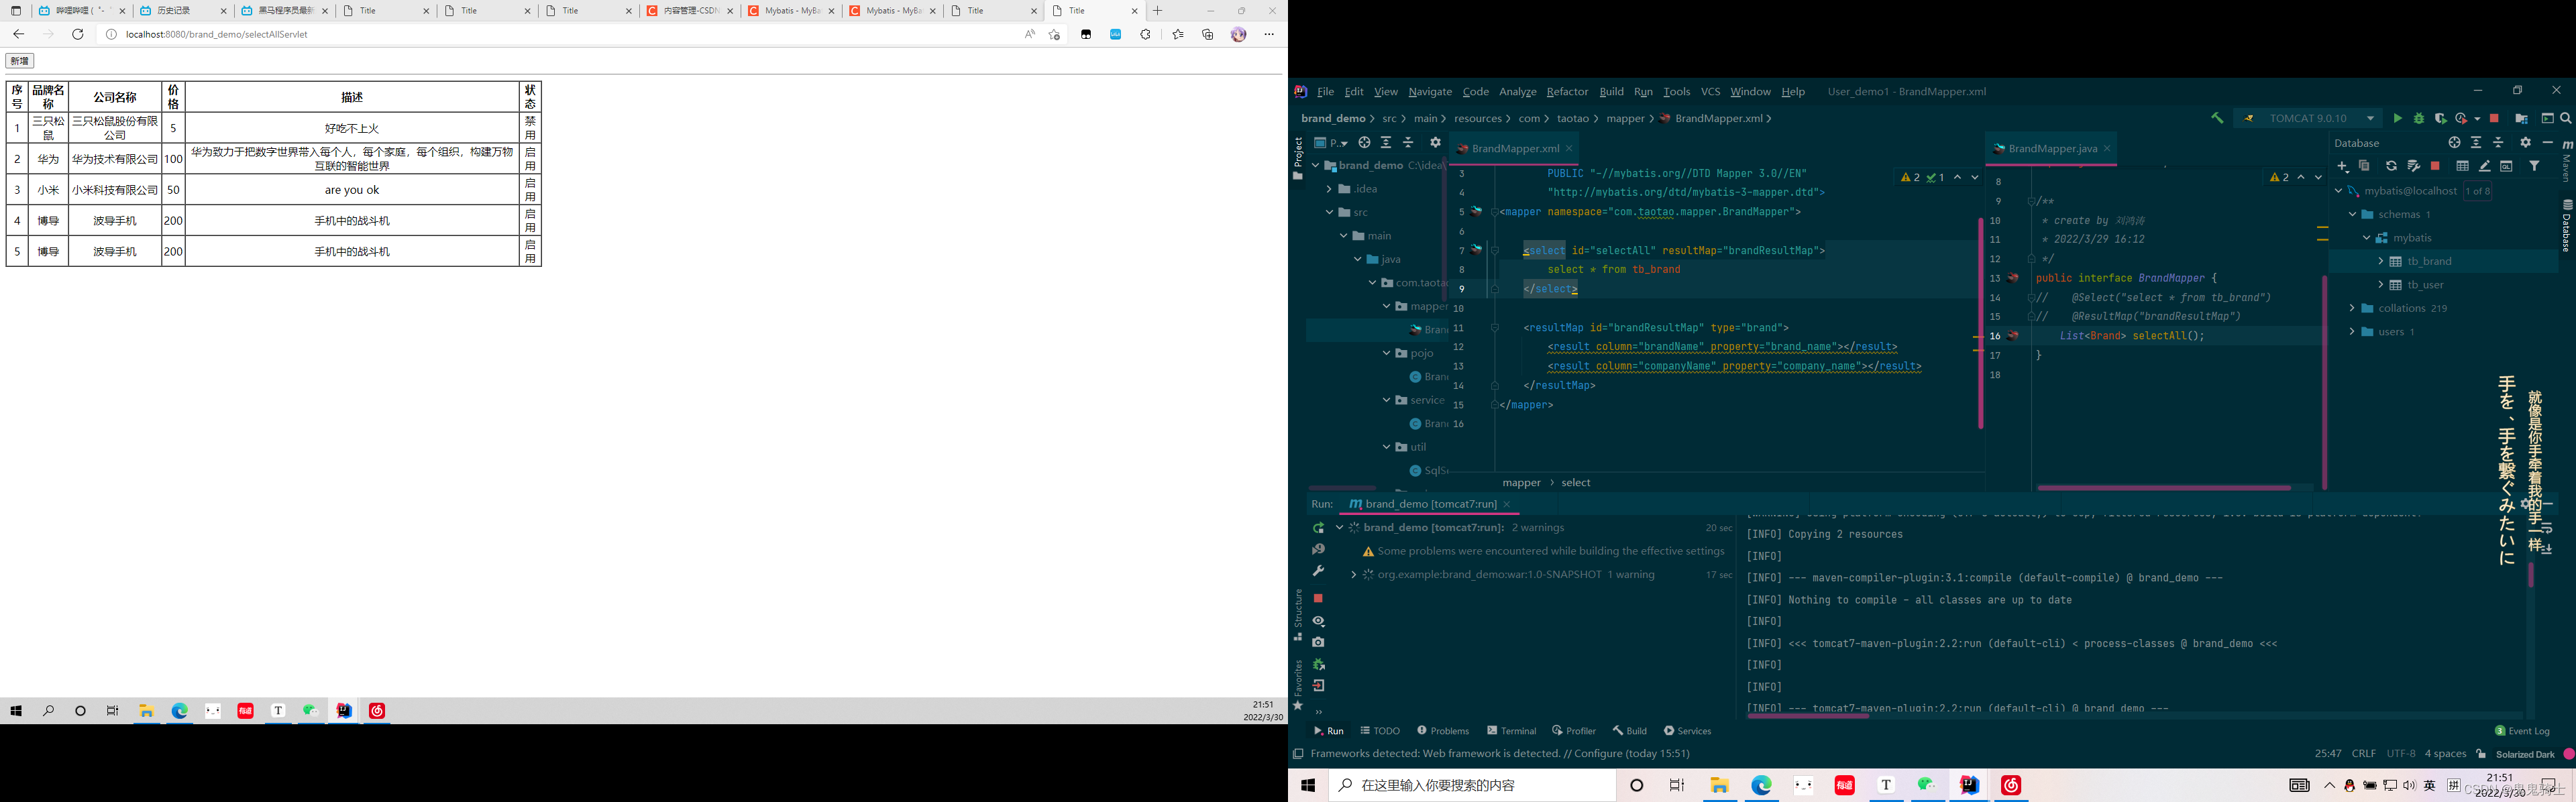Toggle the Project tool window side button

[1298, 159]
